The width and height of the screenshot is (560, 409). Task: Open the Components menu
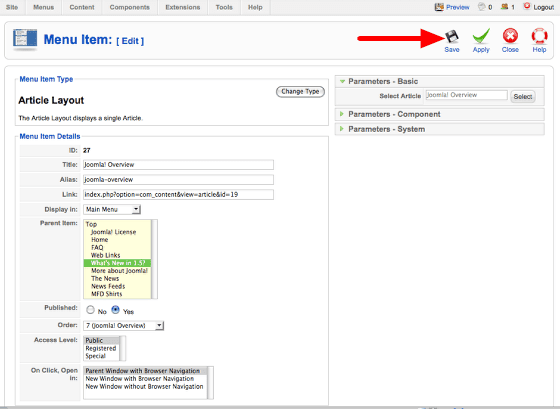coord(130,7)
